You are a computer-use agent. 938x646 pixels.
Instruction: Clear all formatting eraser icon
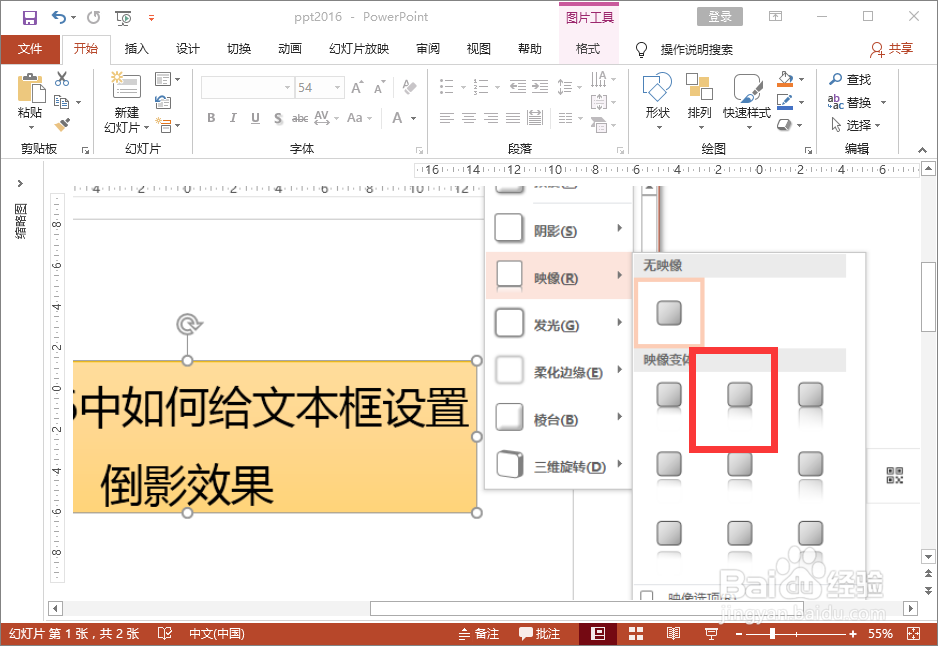coord(409,87)
